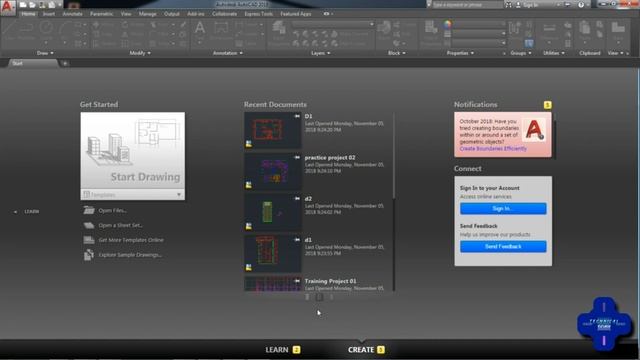Image resolution: width=640 pixels, height=360 pixels.
Task: Expand the Properties panel dropdown
Action: (x=460, y=53)
